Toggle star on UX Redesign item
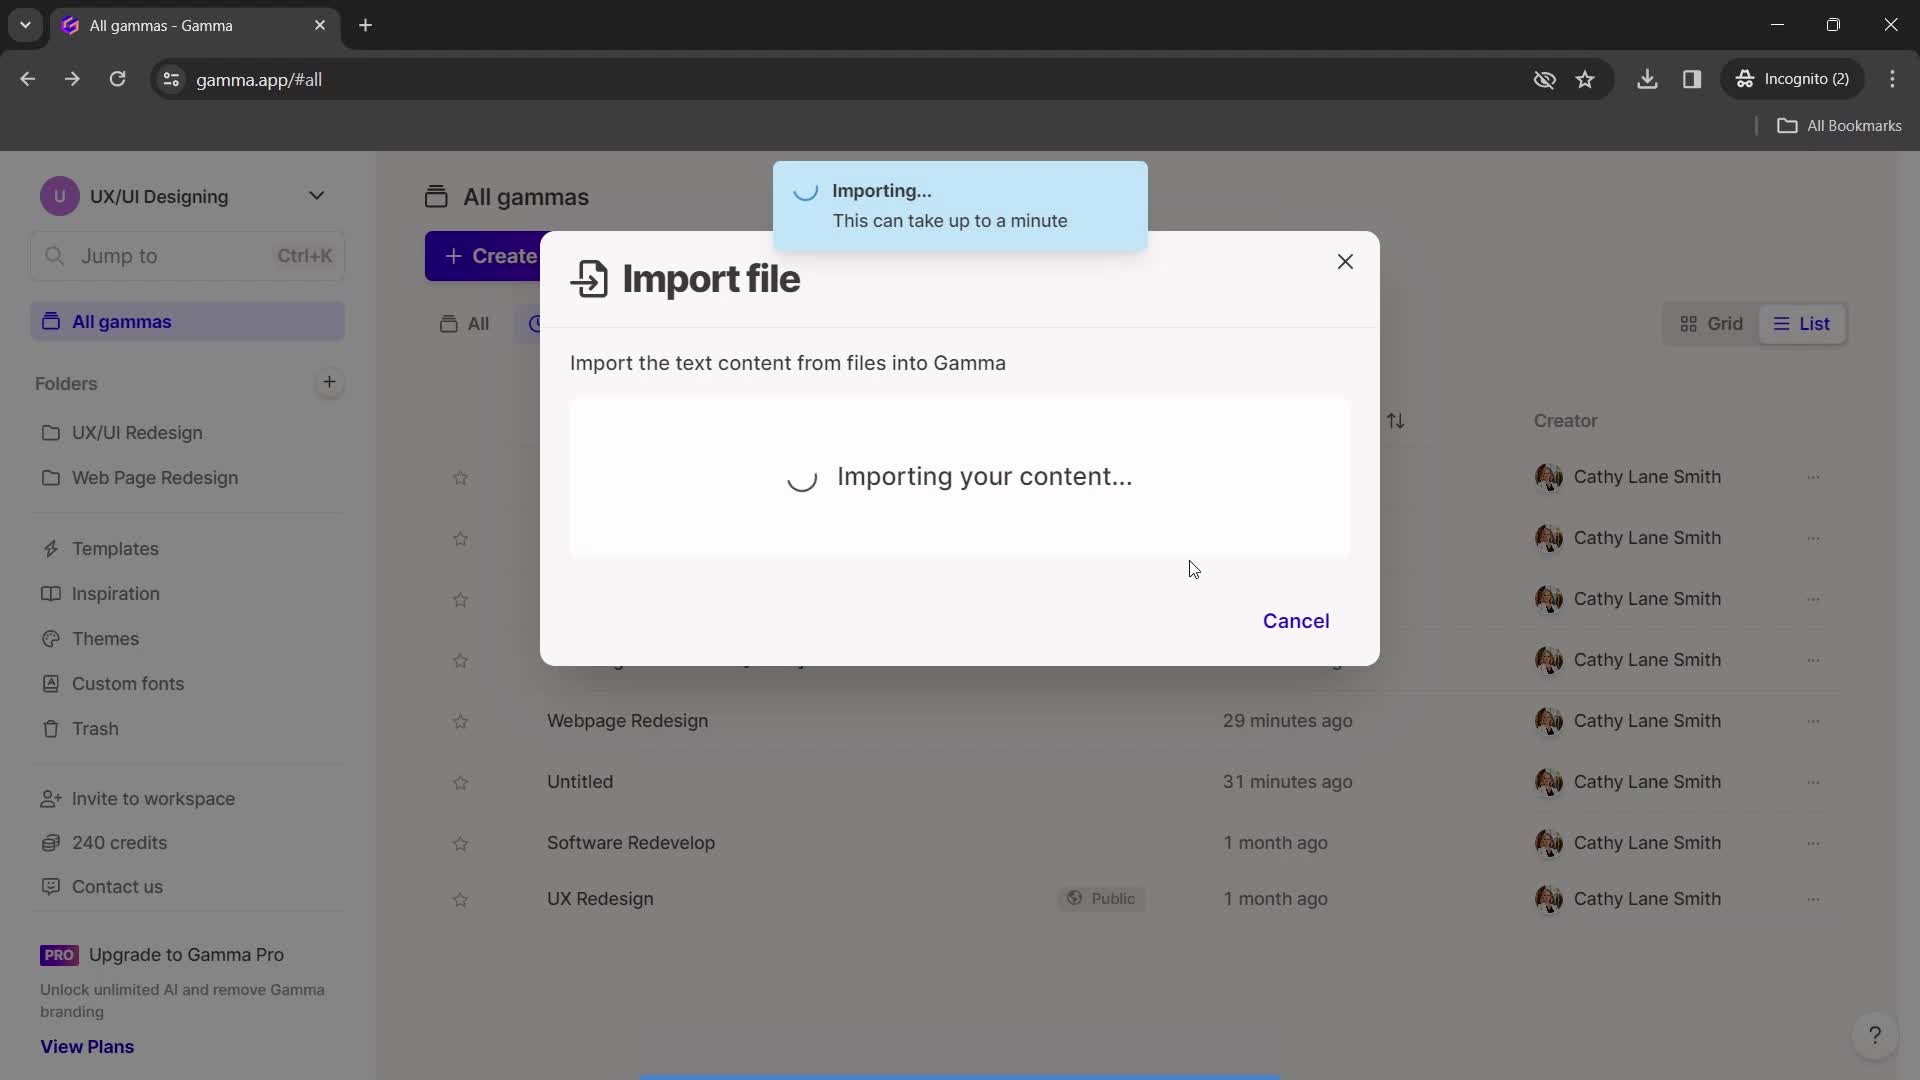 pos(459,899)
